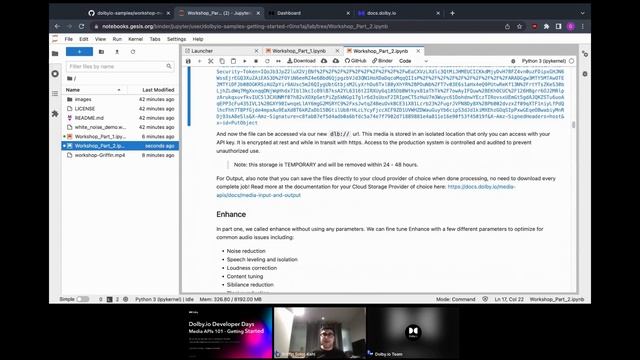Click the second cloud icon before GitHub
This screenshot has height=360, width=640.
(x=336, y=61)
